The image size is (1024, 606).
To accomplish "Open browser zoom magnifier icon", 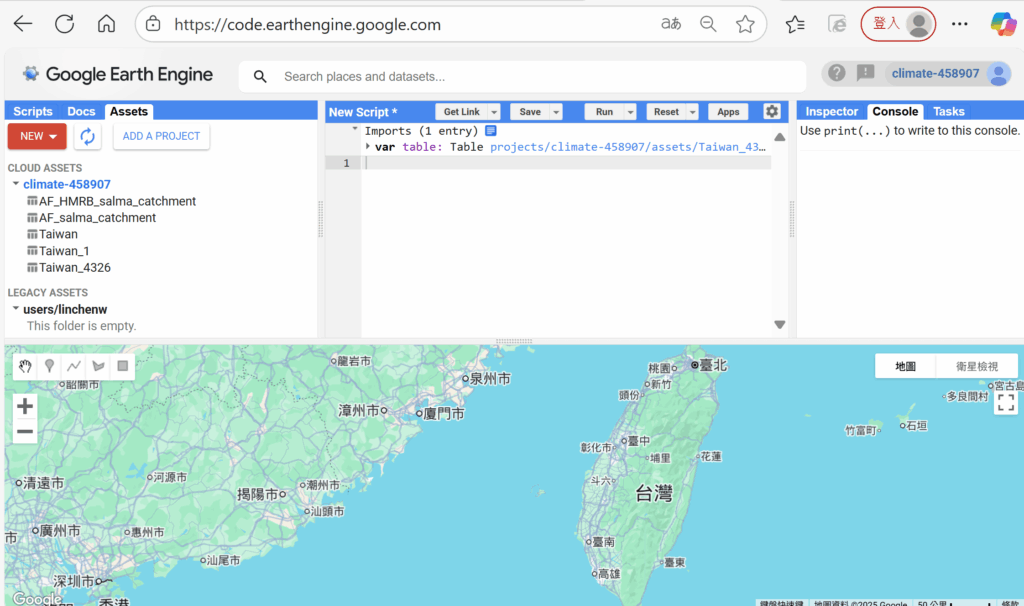I will [708, 24].
